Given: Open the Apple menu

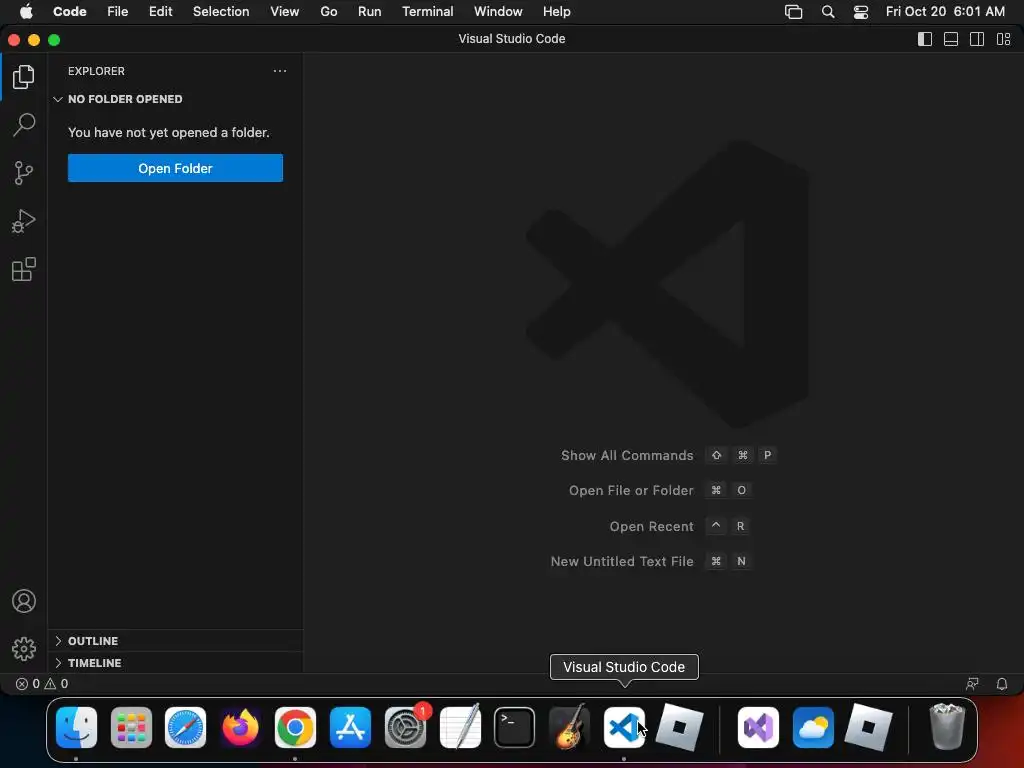Looking at the screenshot, I should 26,12.
